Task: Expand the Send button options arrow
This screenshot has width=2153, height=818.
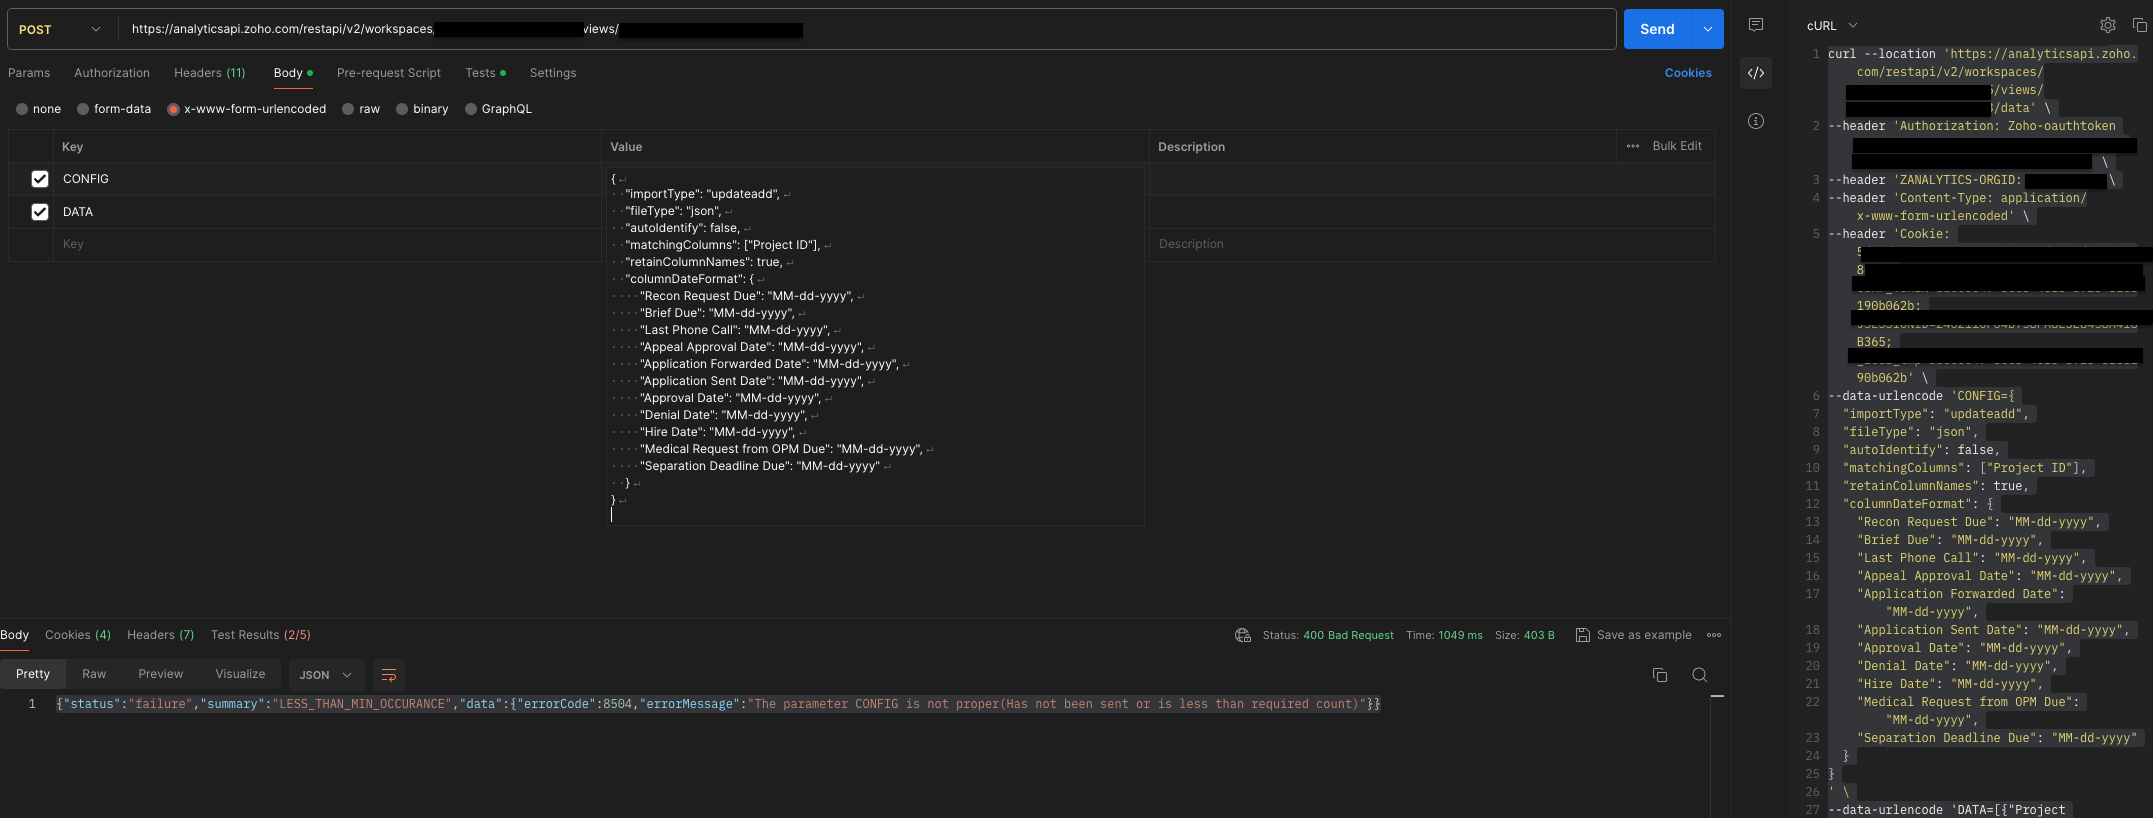Action: [1708, 29]
